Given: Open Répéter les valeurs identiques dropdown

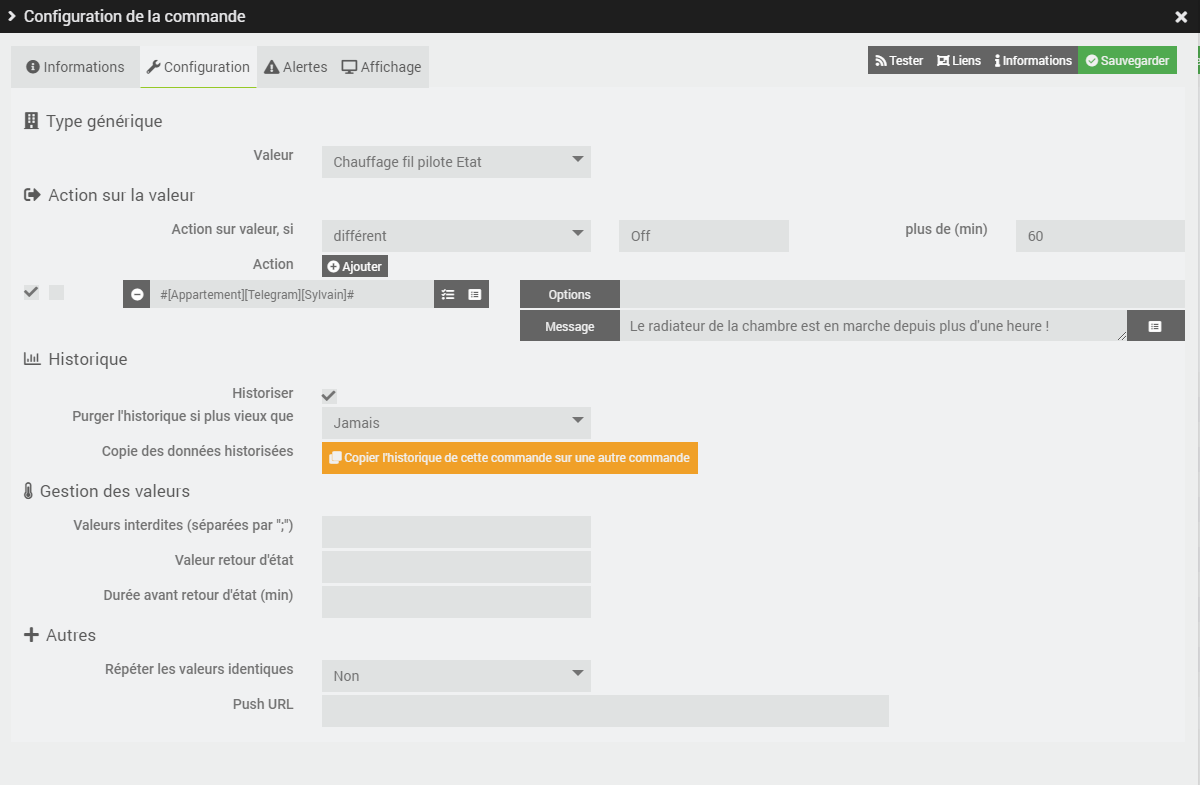Looking at the screenshot, I should [x=456, y=676].
